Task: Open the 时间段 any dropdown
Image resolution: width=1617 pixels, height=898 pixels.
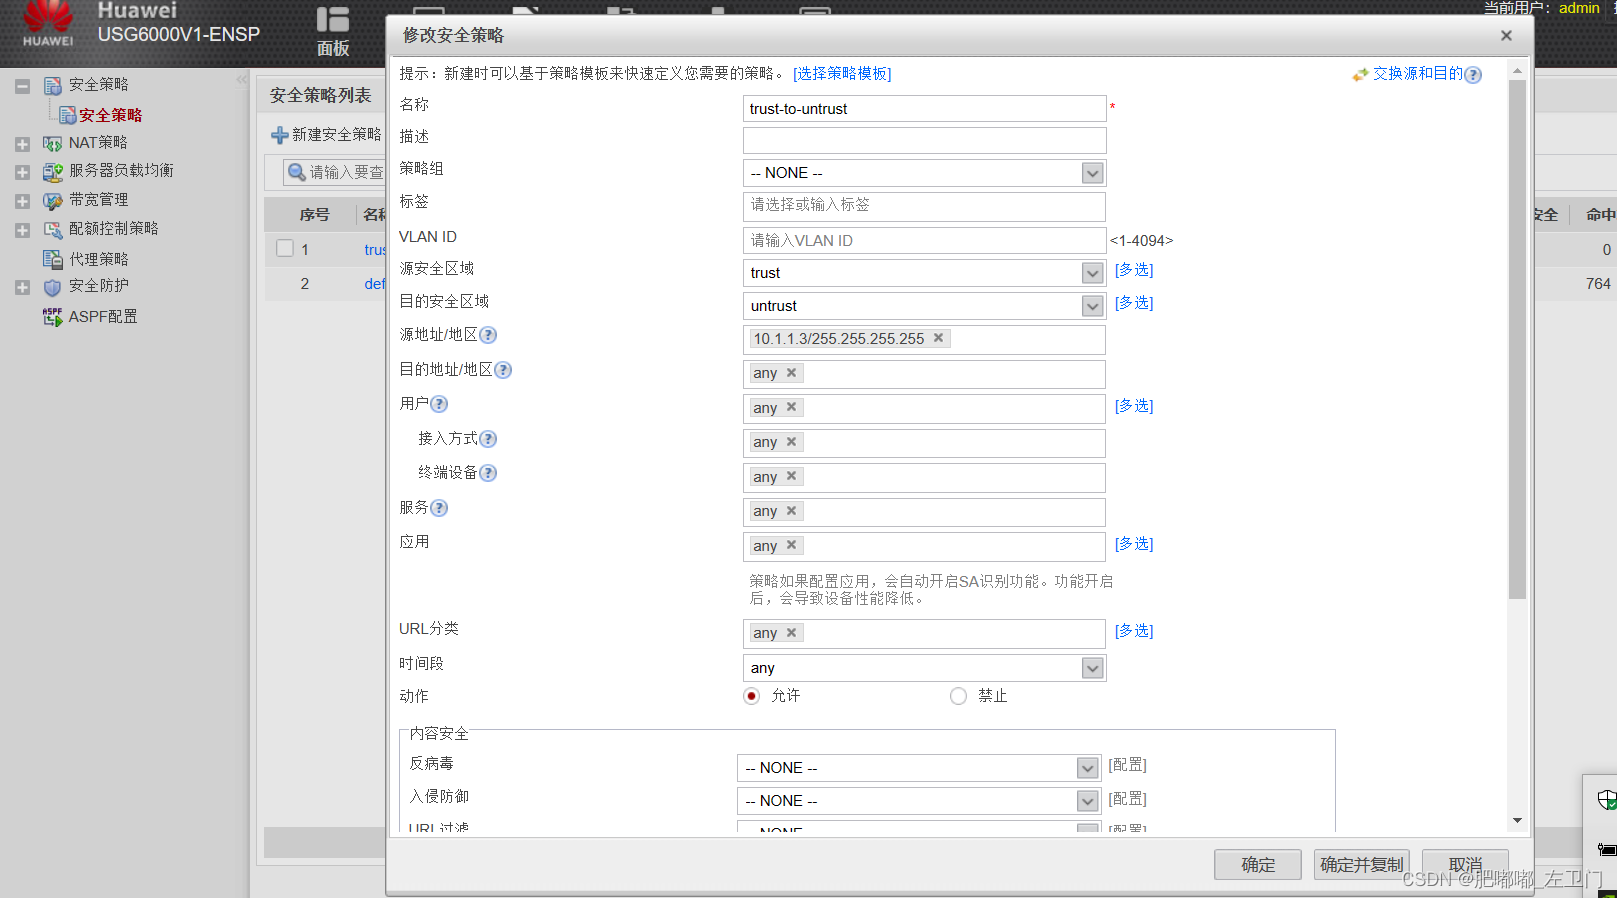Action: click(x=1092, y=668)
